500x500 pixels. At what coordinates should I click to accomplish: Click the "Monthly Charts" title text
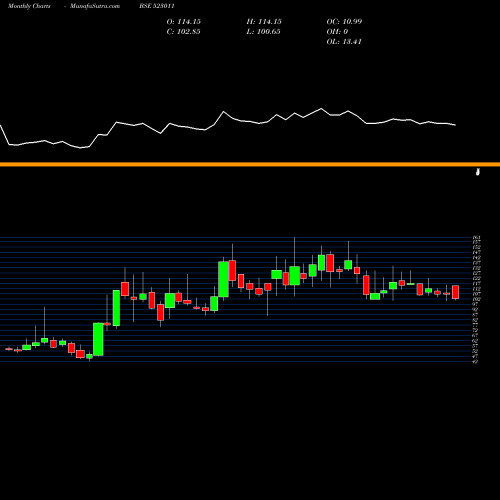(x=29, y=6)
